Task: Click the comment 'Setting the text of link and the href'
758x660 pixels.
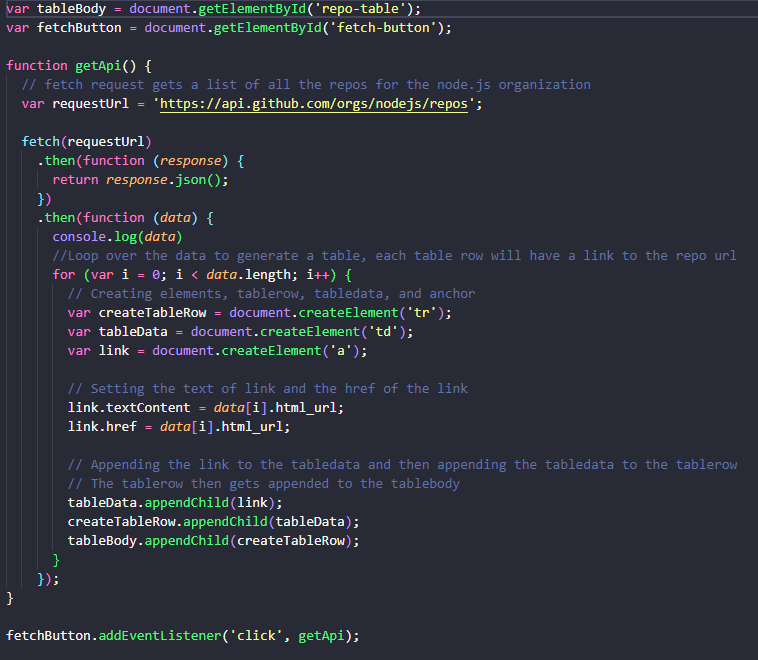Action: pyautogui.click(x=268, y=389)
